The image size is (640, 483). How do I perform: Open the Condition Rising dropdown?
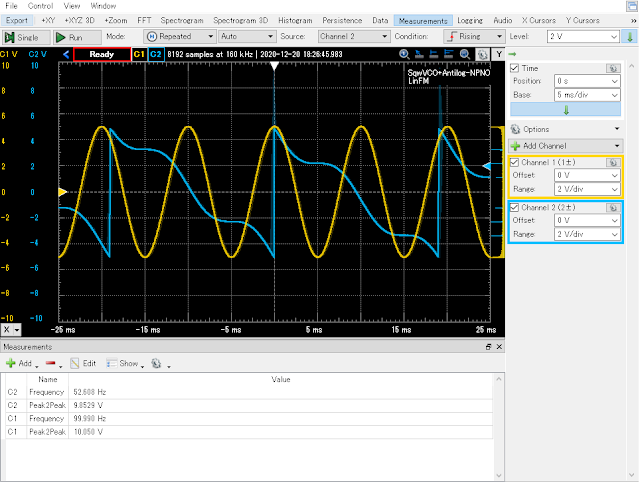coord(473,36)
